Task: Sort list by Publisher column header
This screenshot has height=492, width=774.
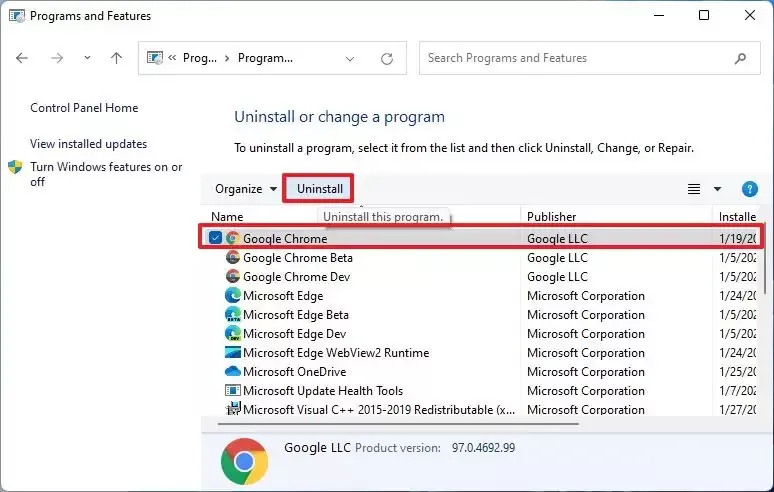Action: [552, 216]
